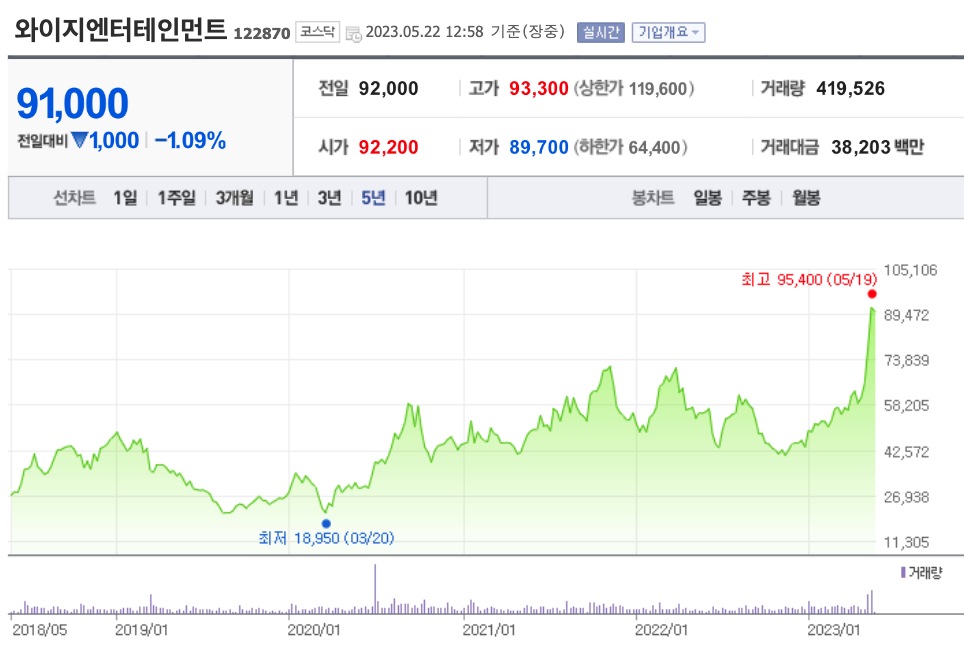
Task: Click the upper limit 상한가 119,600 text
Action: [634, 89]
